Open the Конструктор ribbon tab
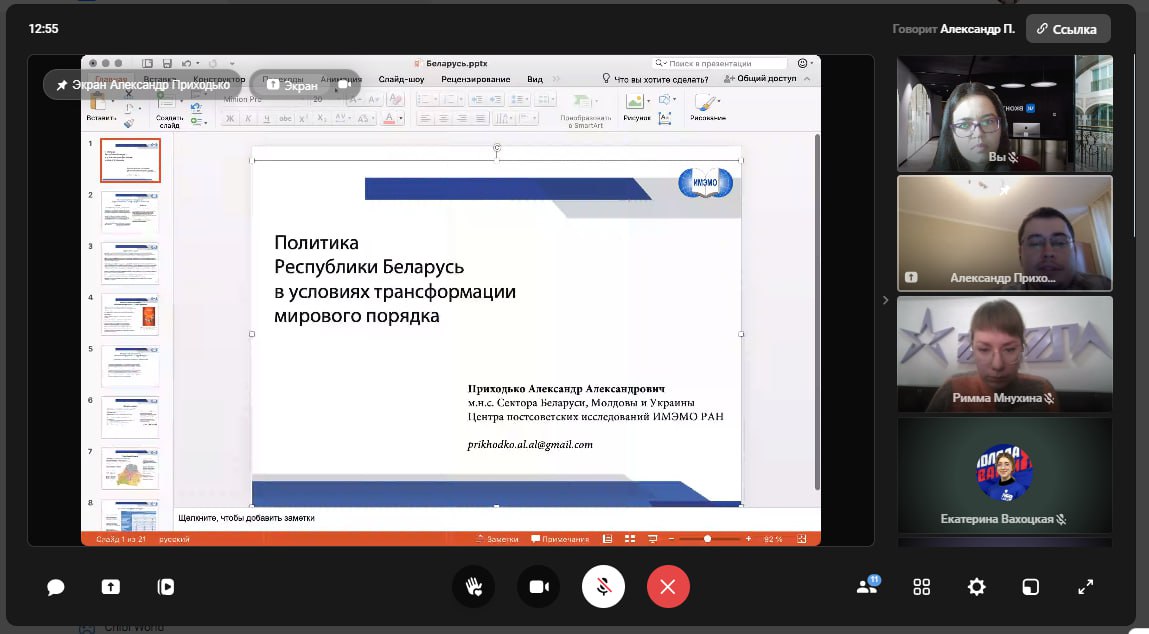This screenshot has height=634, width=1149. [x=219, y=79]
